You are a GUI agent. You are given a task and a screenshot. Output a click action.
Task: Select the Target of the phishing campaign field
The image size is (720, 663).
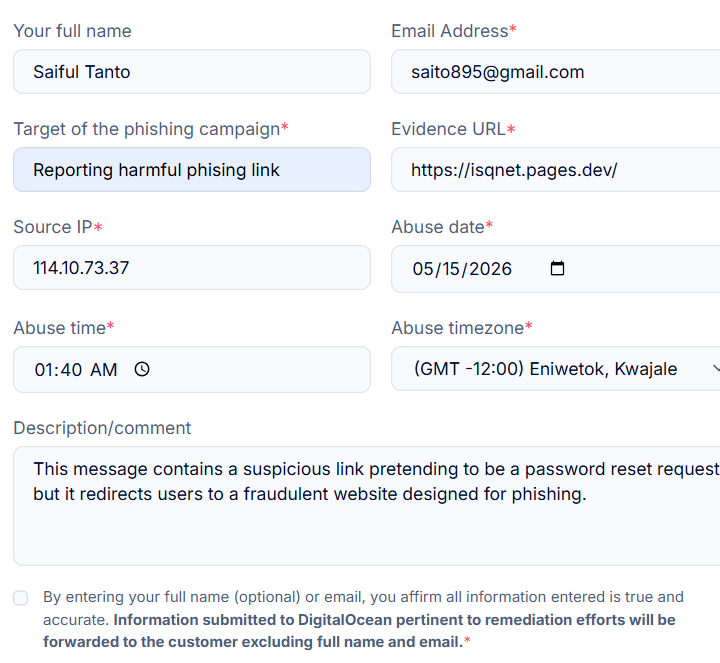pyautogui.click(x=192, y=169)
